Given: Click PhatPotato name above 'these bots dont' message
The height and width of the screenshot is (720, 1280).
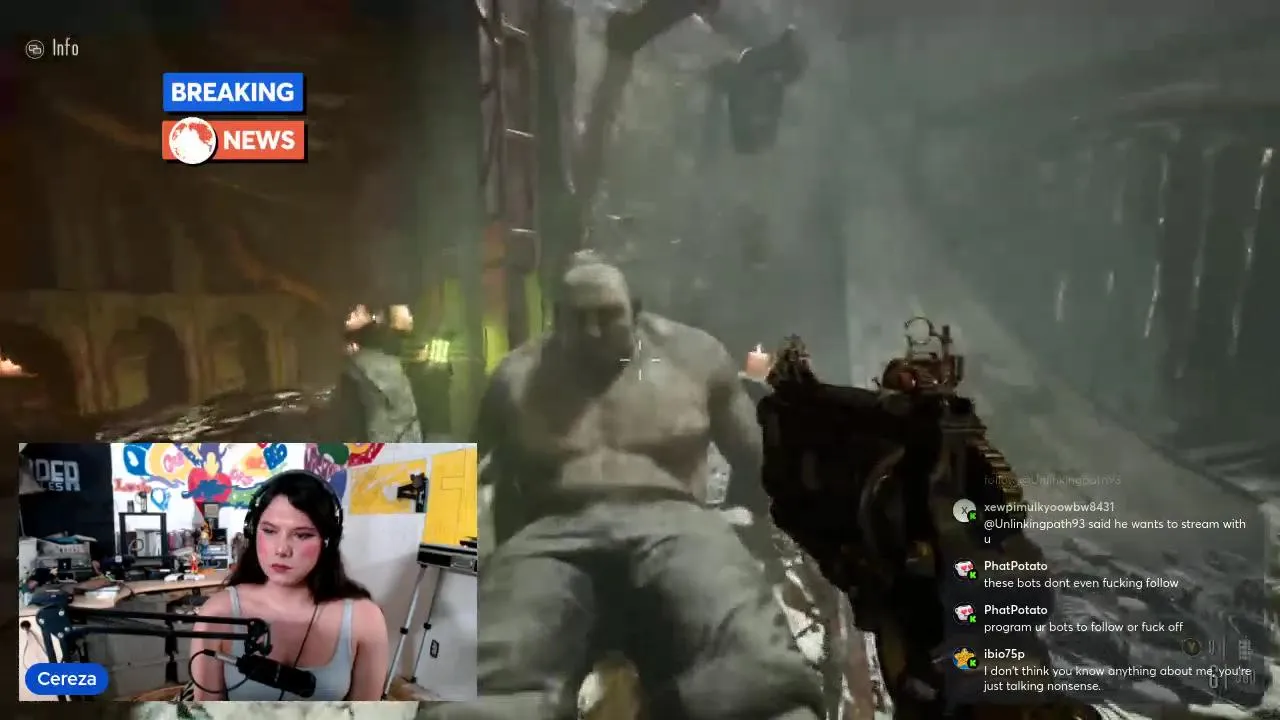Looking at the screenshot, I should click(1016, 566).
